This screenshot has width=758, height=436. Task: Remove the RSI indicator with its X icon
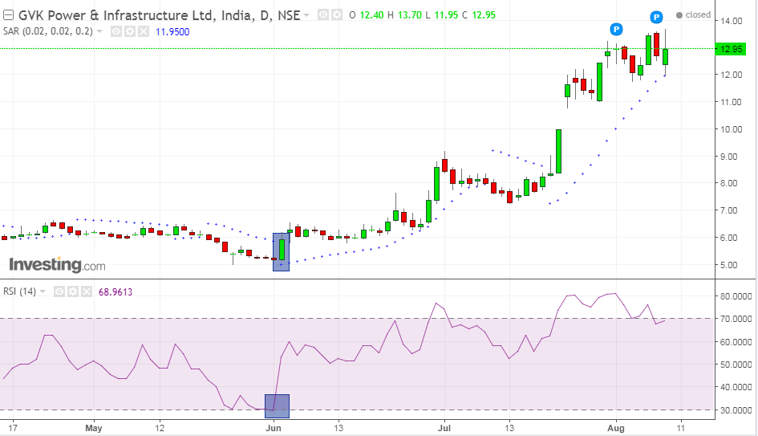coord(86,291)
